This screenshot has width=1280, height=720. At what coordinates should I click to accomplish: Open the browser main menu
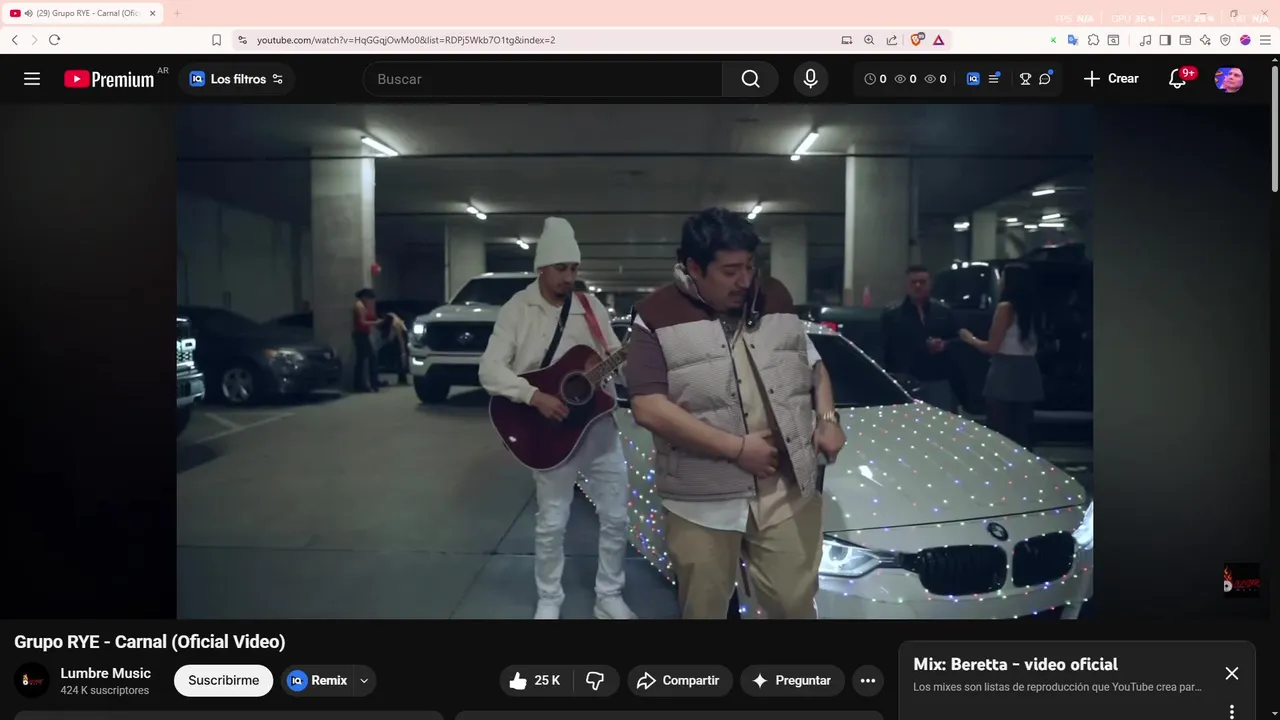pos(1265,40)
